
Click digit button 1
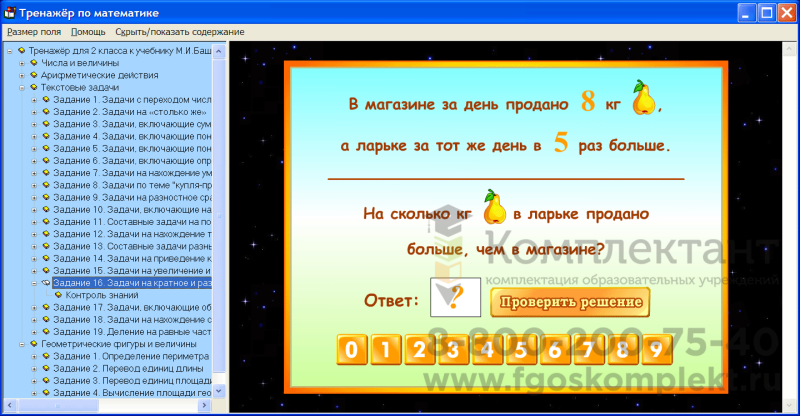pyautogui.click(x=385, y=350)
